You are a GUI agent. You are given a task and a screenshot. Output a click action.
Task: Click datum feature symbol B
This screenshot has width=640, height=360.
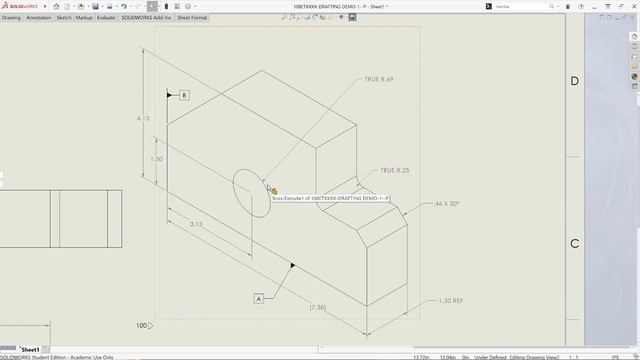tap(184, 95)
